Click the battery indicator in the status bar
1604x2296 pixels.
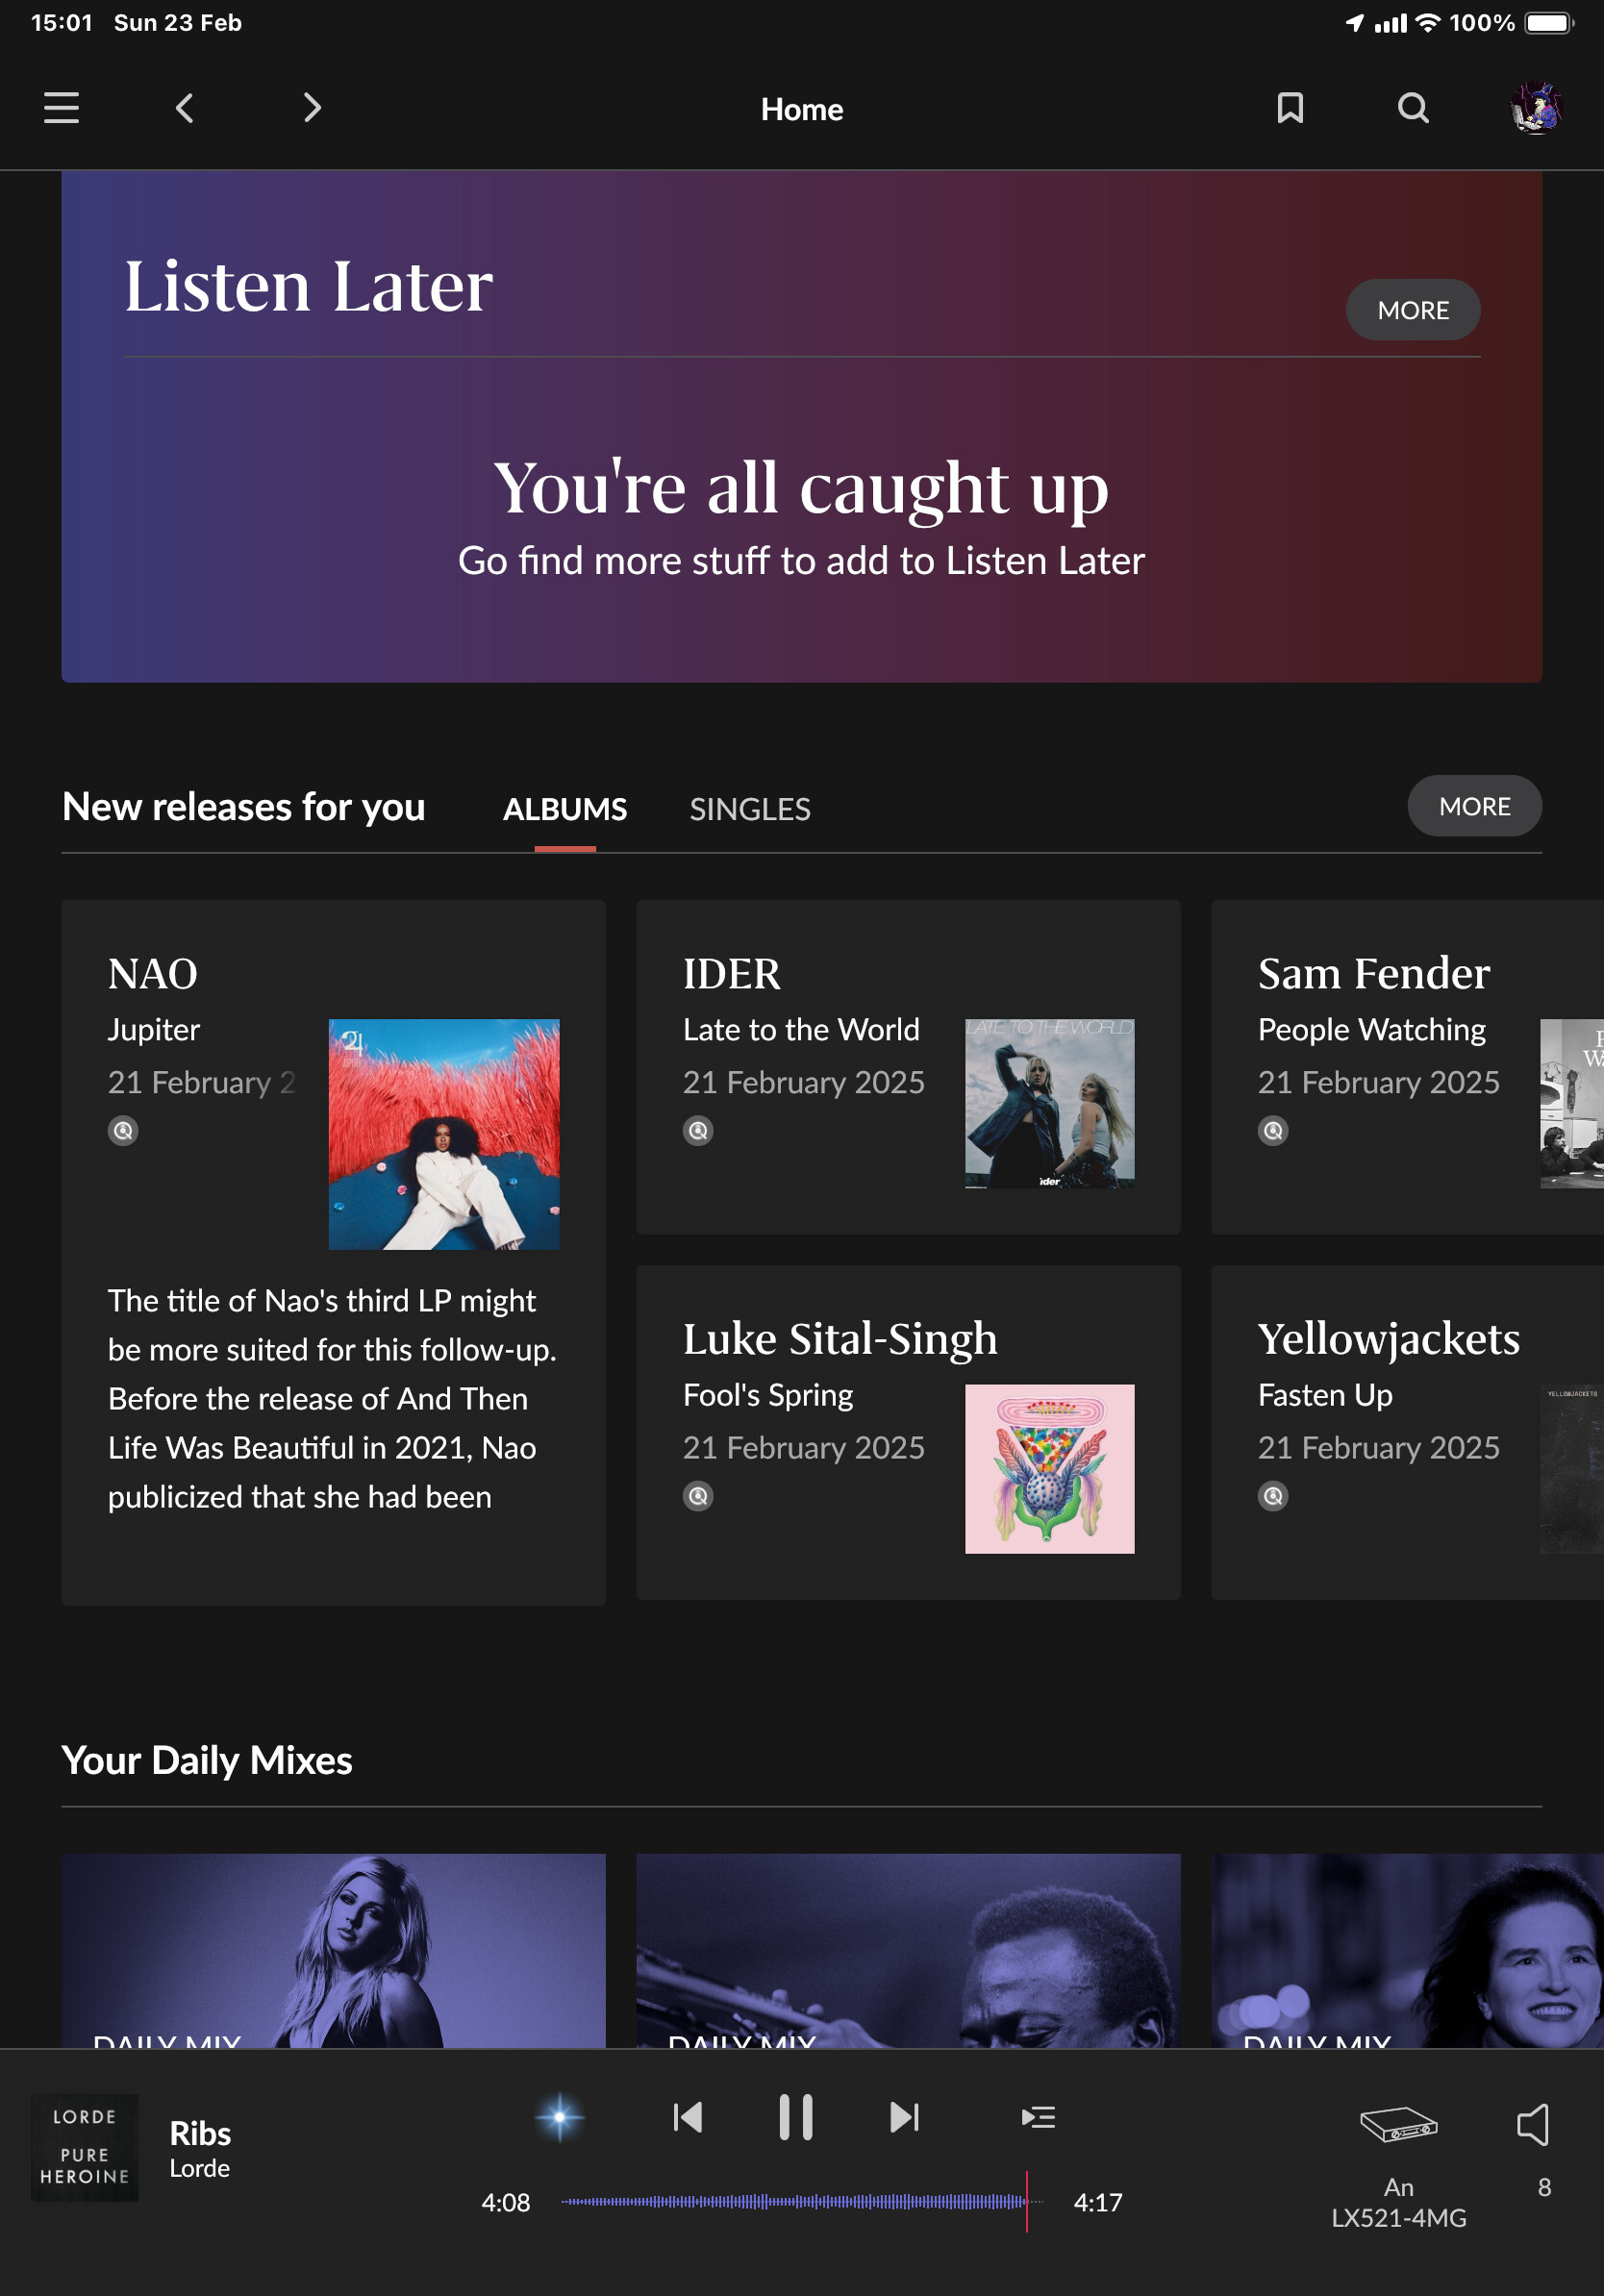(x=1549, y=22)
